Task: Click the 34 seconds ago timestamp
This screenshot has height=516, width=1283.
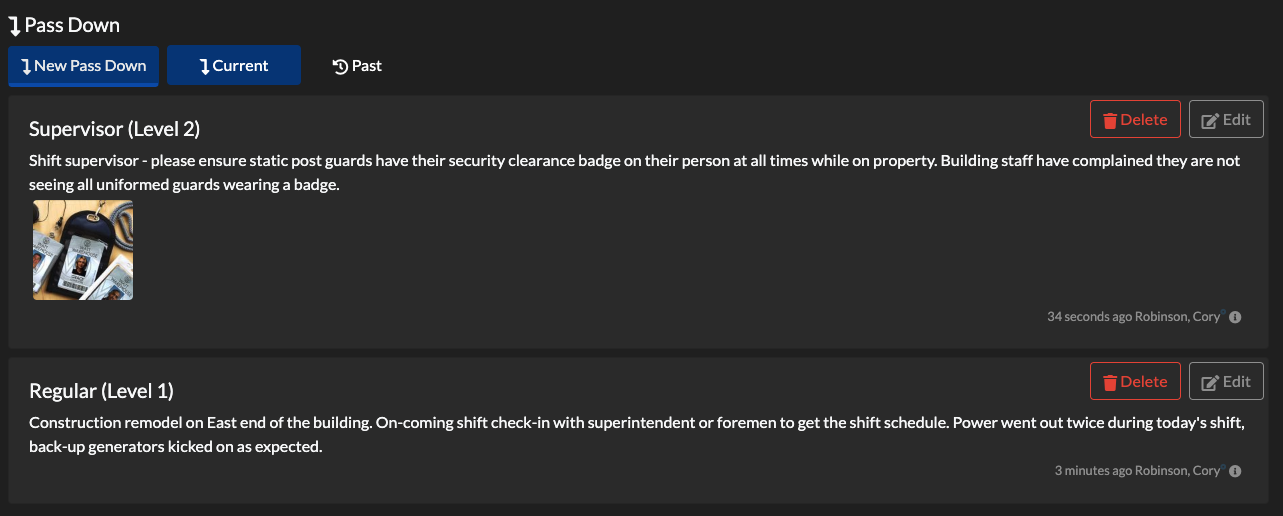Action: pos(1088,317)
